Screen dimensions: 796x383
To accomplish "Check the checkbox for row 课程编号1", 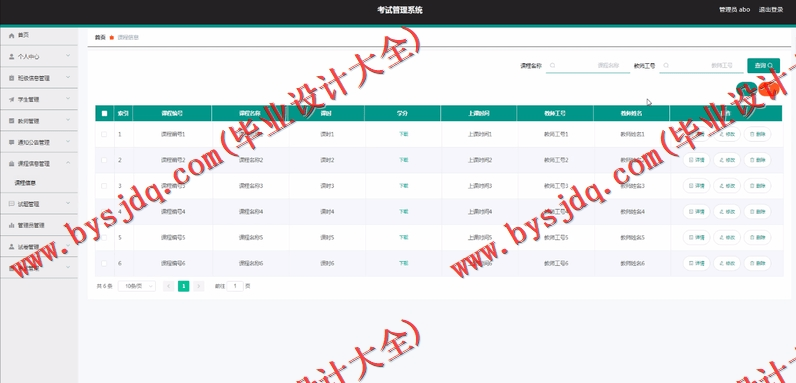I will coord(104,134).
